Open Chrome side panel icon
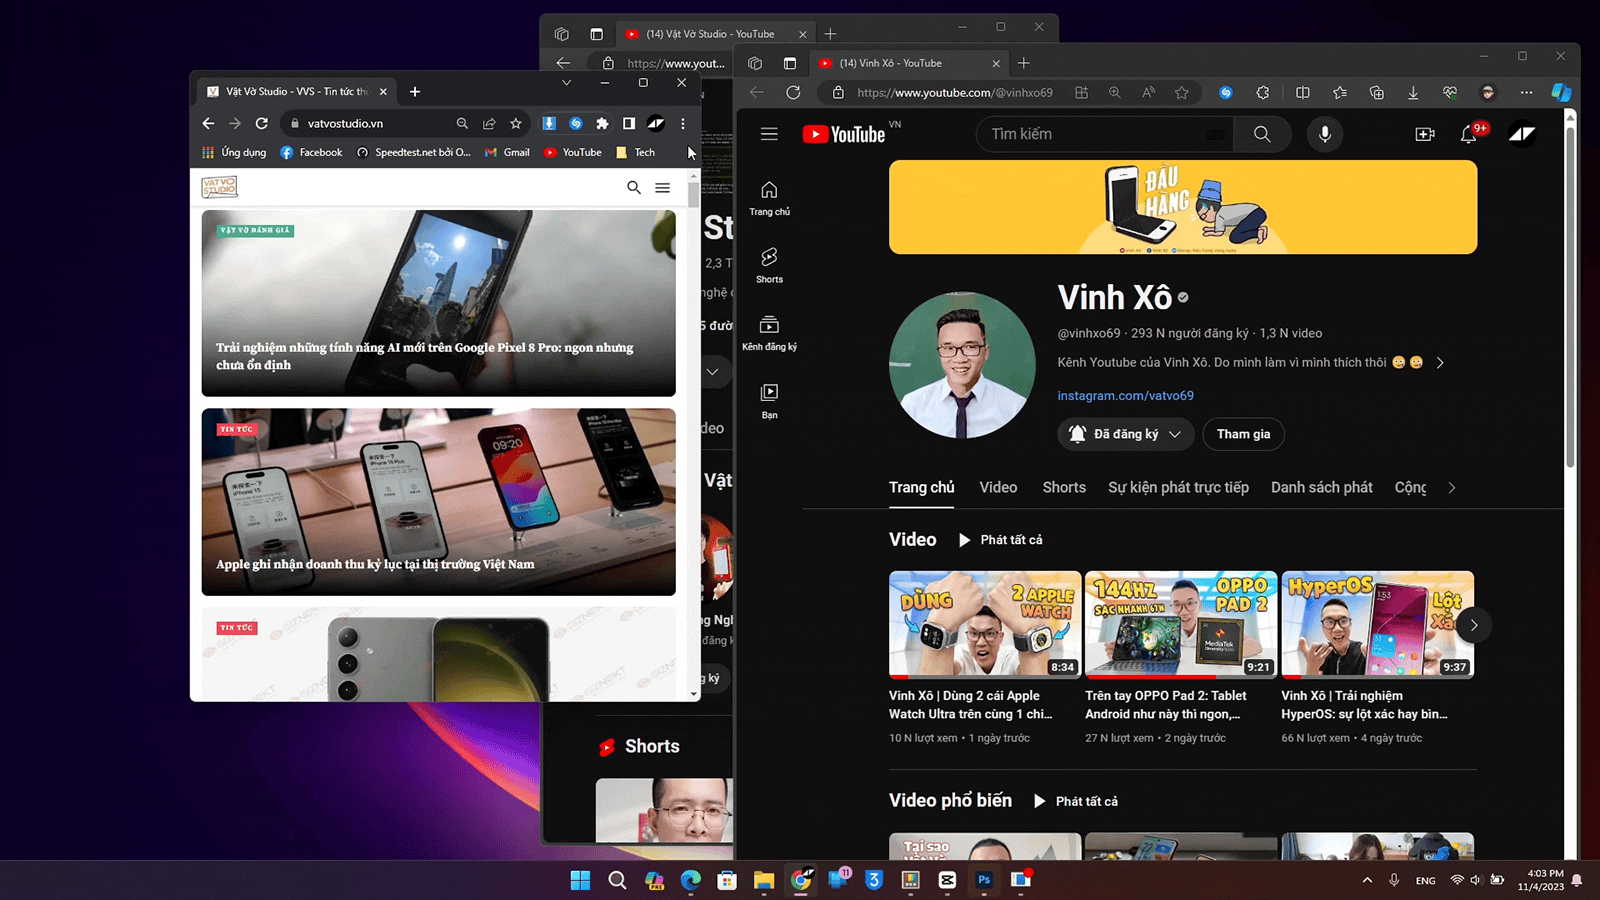The image size is (1600, 900). pos(629,123)
